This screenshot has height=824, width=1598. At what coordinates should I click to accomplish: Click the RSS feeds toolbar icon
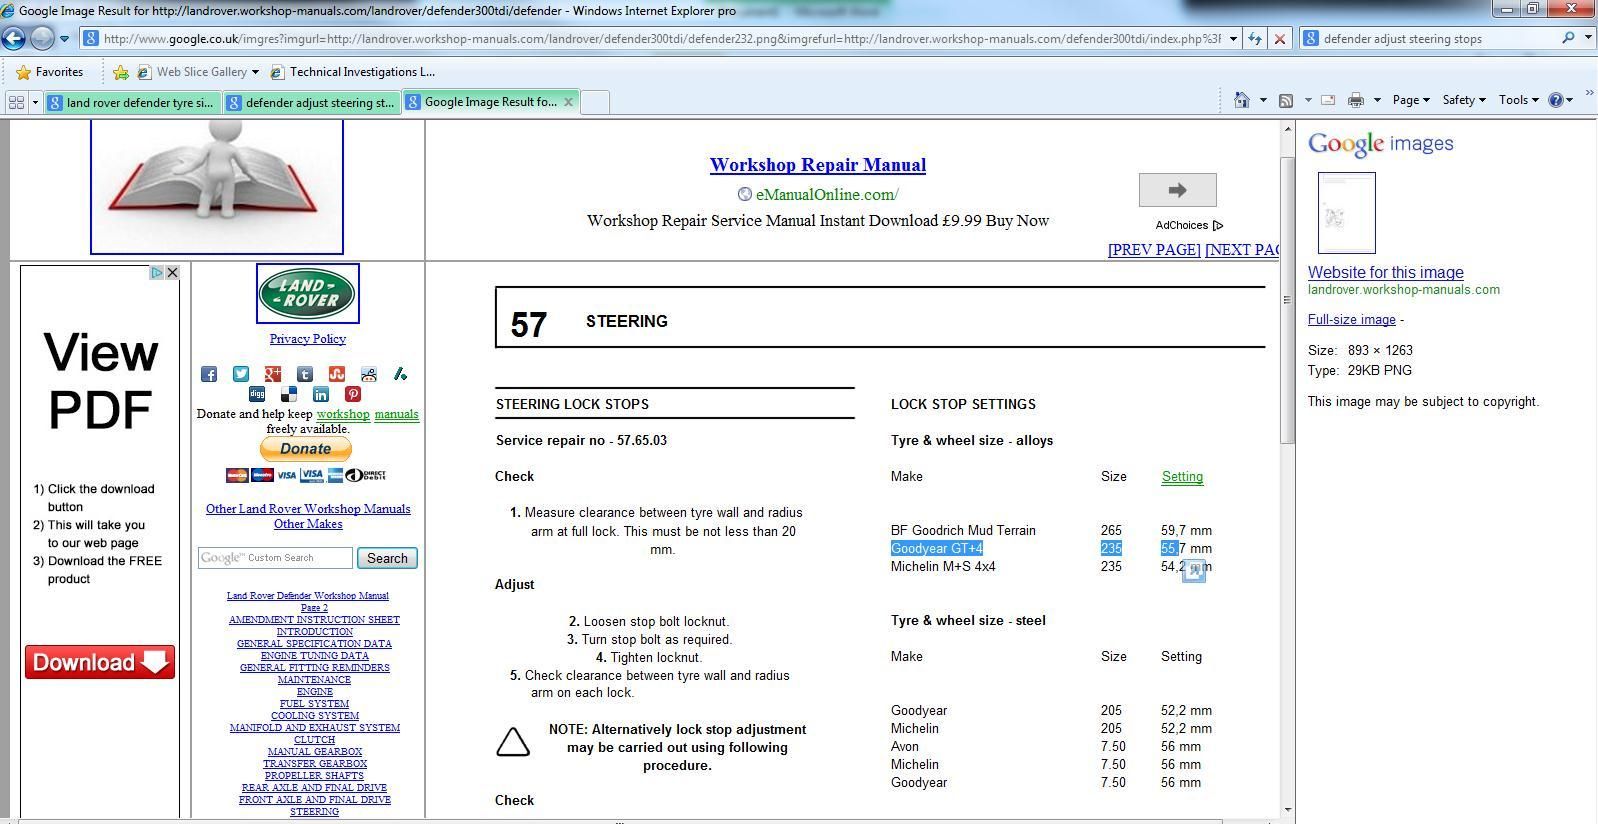1286,100
